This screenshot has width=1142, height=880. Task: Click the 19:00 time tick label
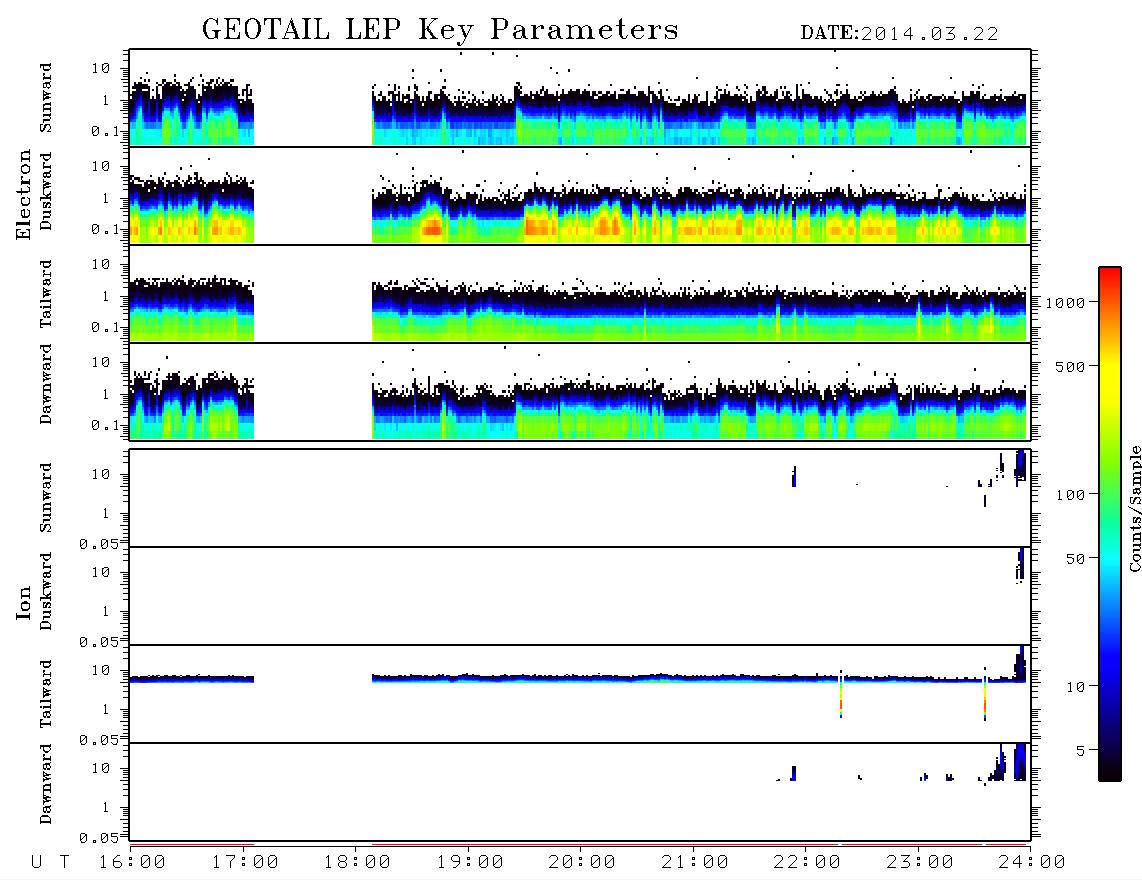(470, 863)
